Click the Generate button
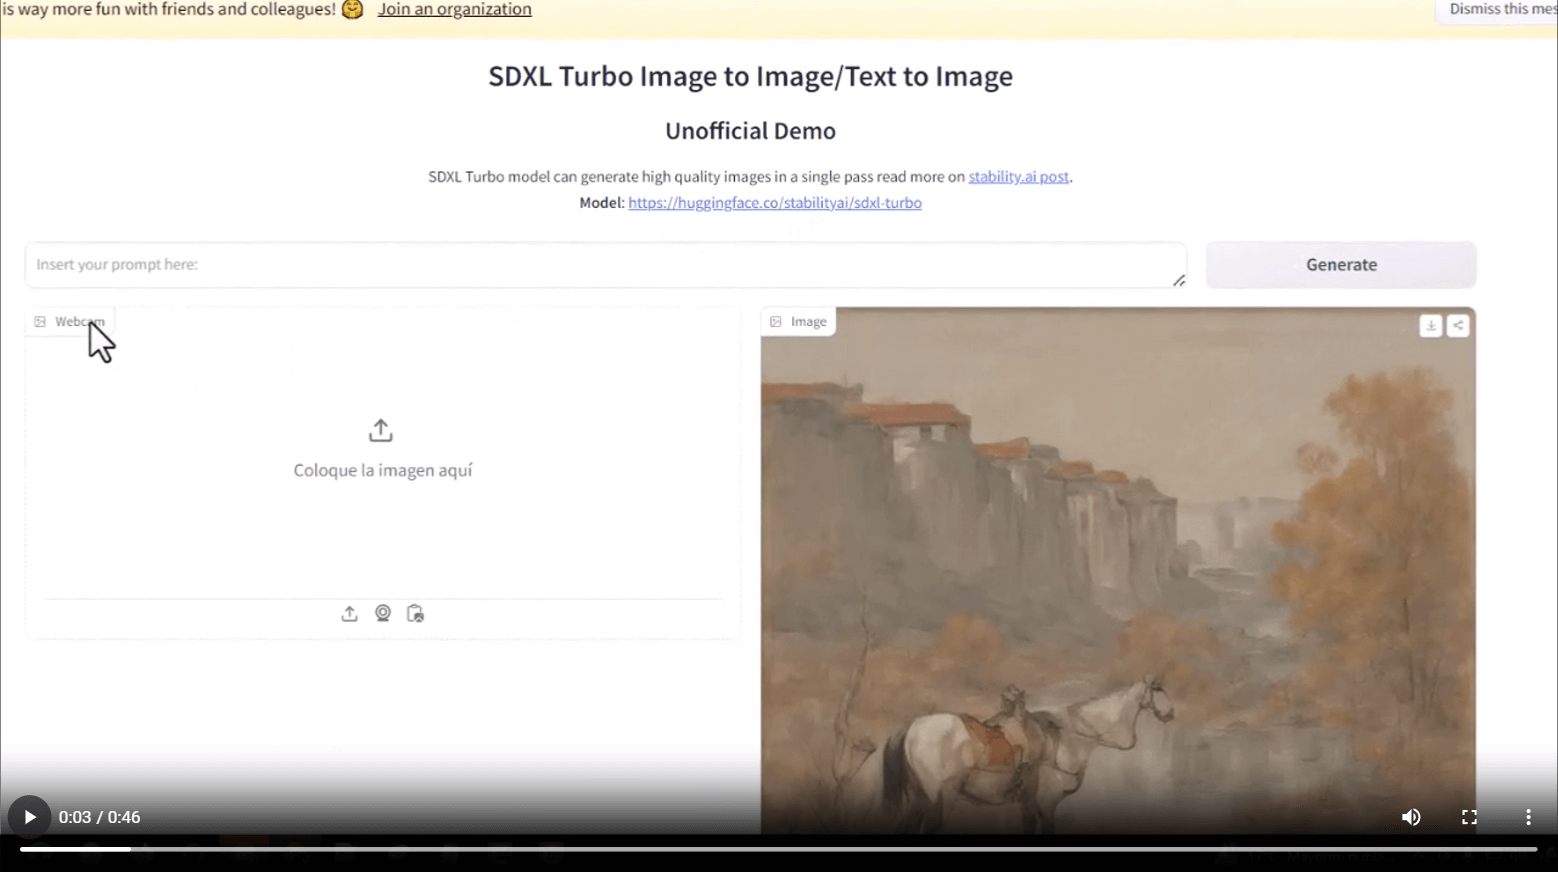Viewport: 1558px width, 872px height. (x=1341, y=265)
